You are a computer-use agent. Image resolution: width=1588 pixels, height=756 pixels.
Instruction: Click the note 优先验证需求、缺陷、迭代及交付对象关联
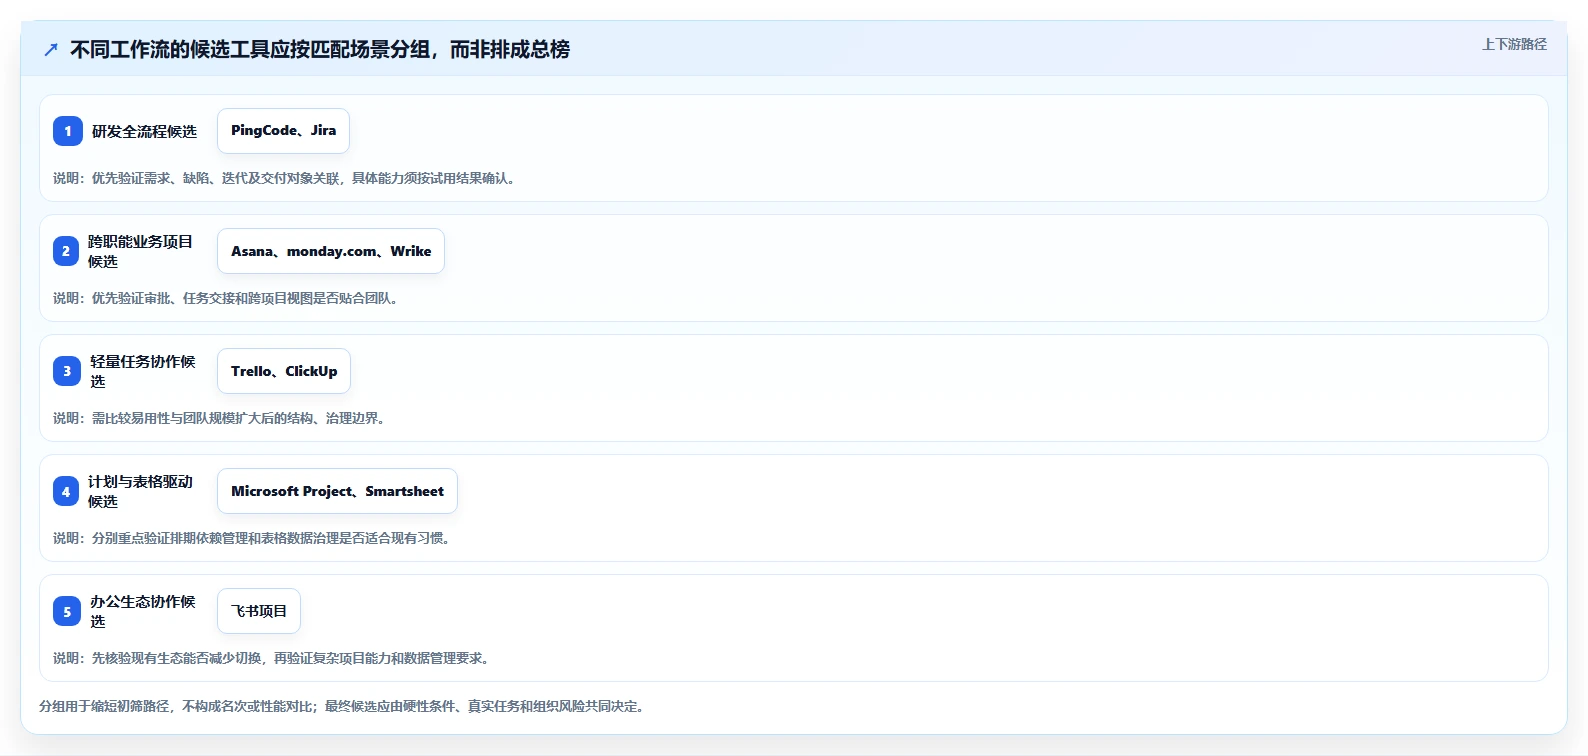216,178
